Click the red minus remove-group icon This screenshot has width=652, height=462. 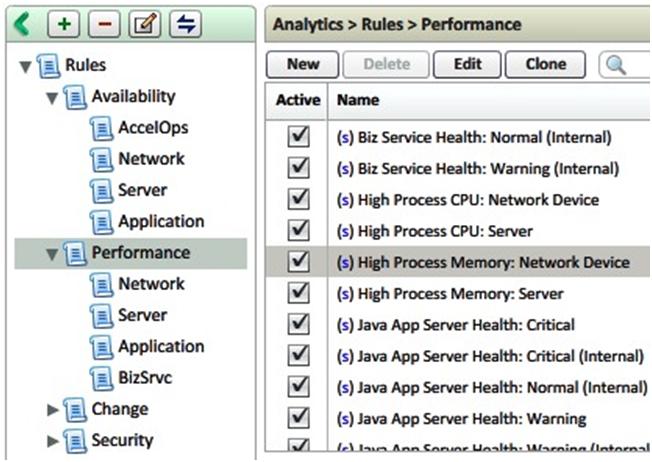point(104,23)
